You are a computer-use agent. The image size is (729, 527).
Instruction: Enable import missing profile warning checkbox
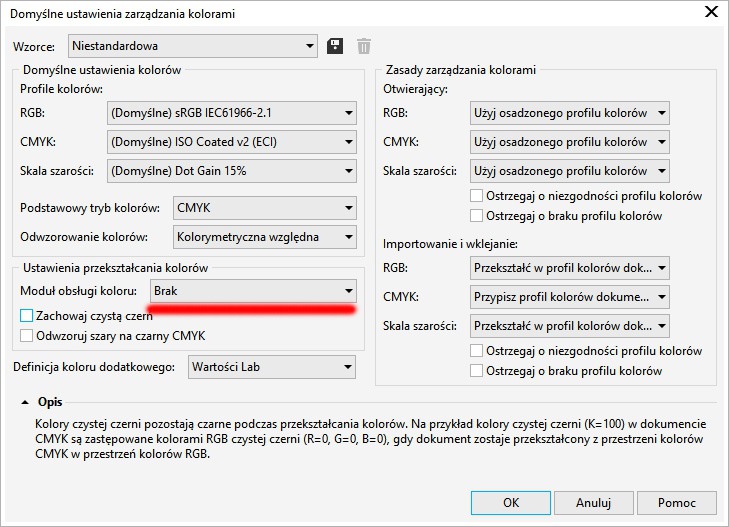[477, 371]
